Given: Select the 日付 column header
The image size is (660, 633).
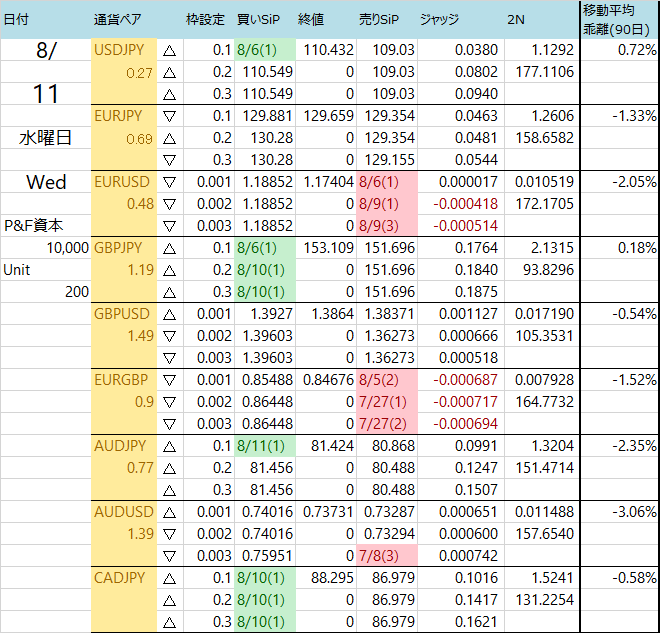Looking at the screenshot, I should point(16,19).
